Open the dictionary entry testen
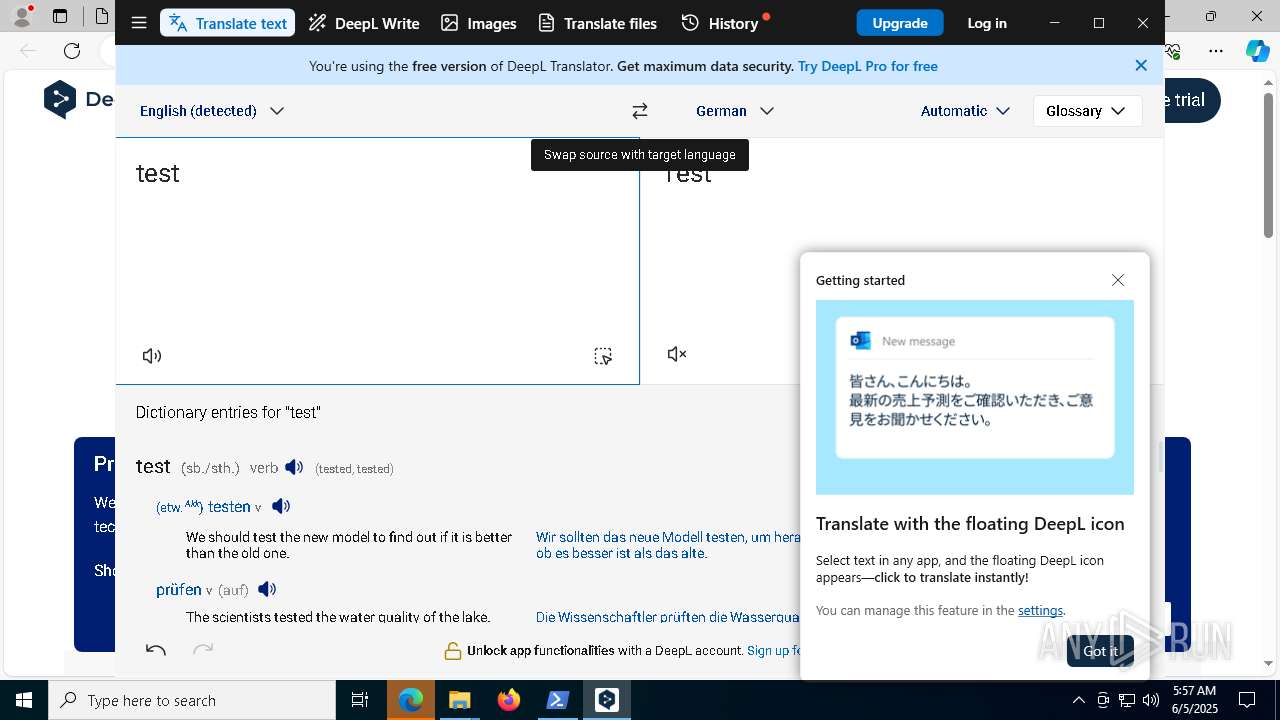The width and height of the screenshot is (1280, 720). tap(229, 507)
